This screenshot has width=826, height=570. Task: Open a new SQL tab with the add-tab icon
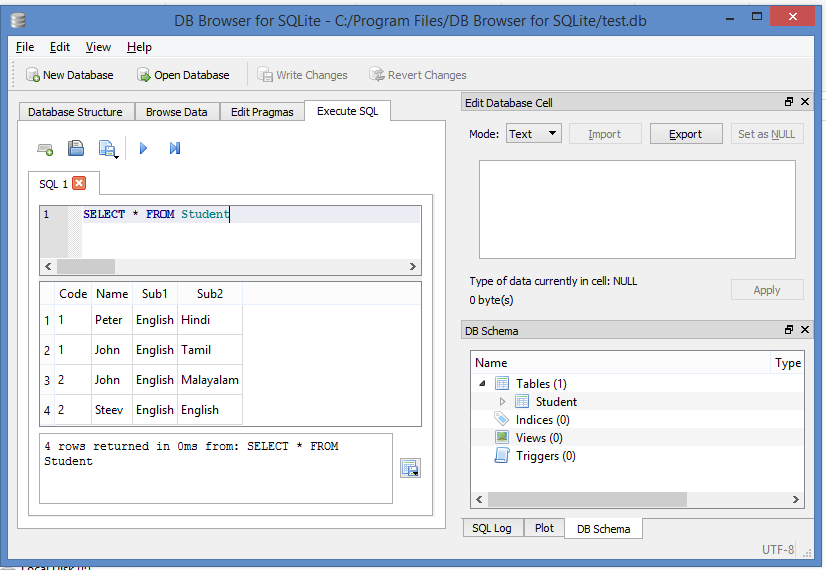pos(45,150)
